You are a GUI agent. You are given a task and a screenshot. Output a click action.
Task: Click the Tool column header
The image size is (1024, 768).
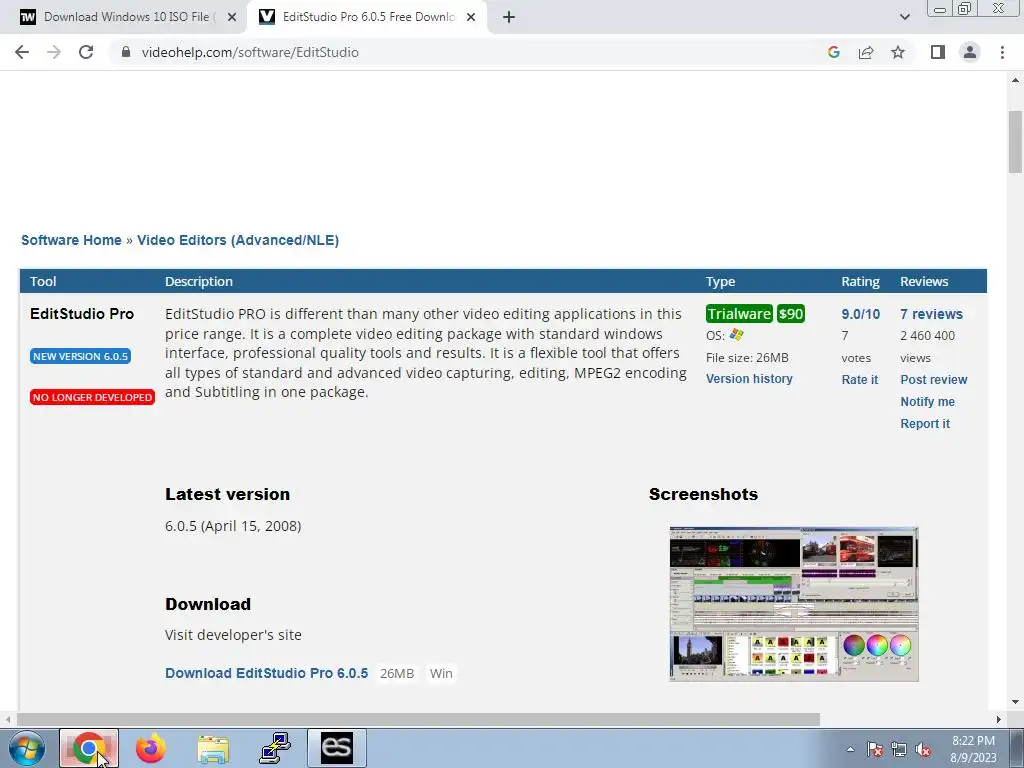(x=43, y=281)
